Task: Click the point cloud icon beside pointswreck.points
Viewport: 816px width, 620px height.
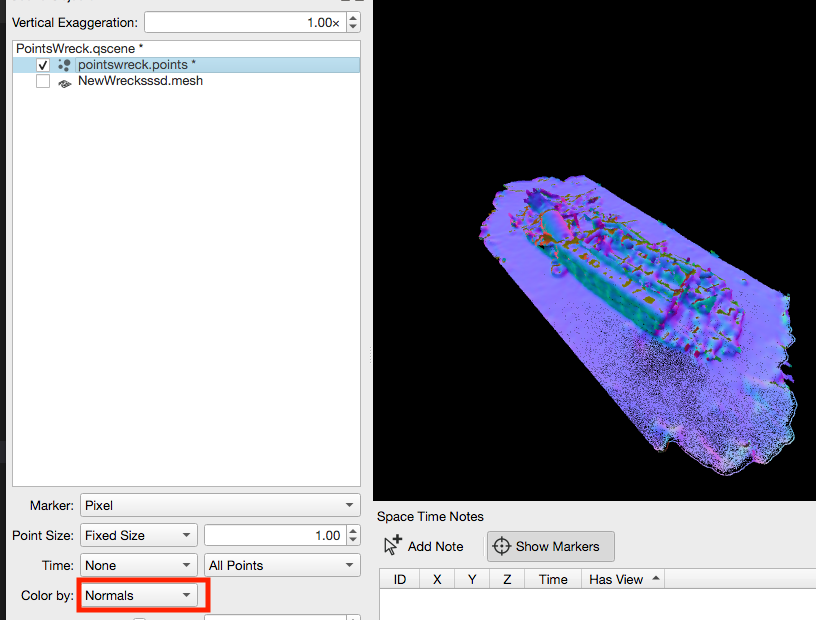Action: (64, 64)
